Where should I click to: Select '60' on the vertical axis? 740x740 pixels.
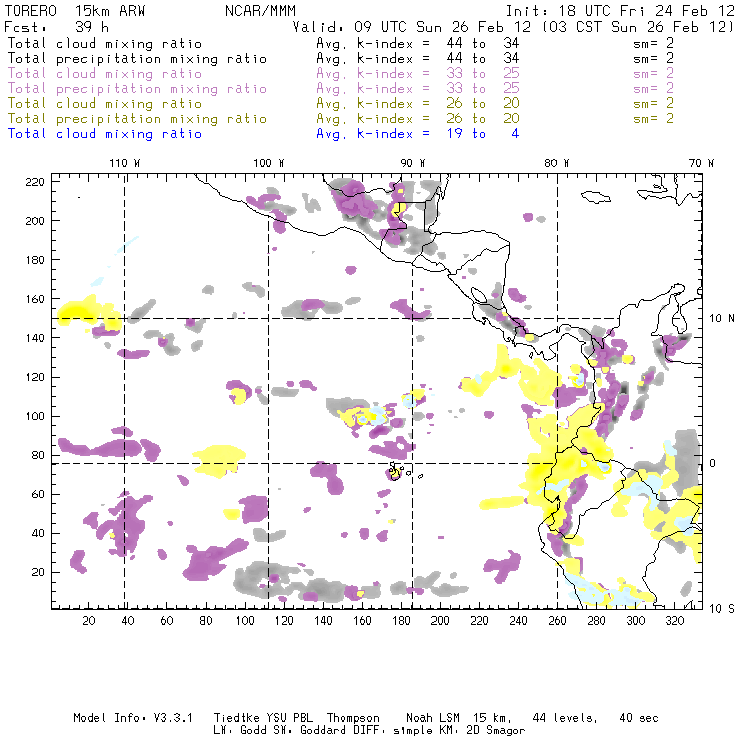pos(38,494)
